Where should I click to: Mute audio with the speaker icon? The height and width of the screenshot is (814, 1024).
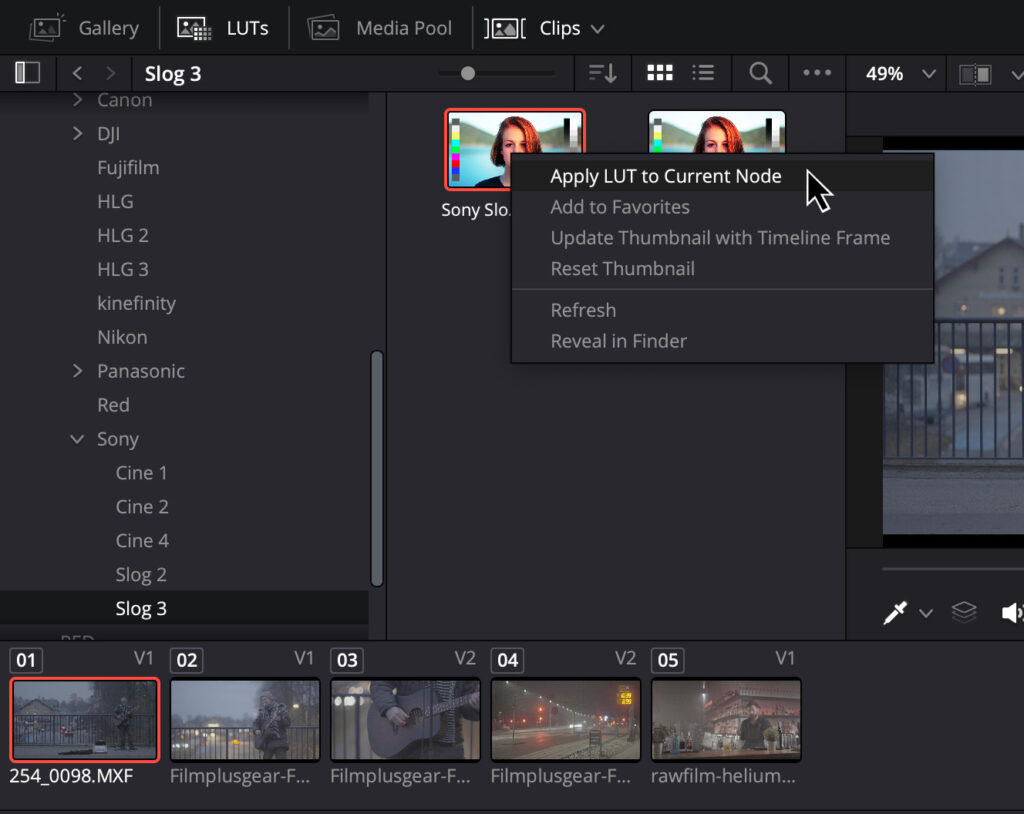tap(1011, 612)
